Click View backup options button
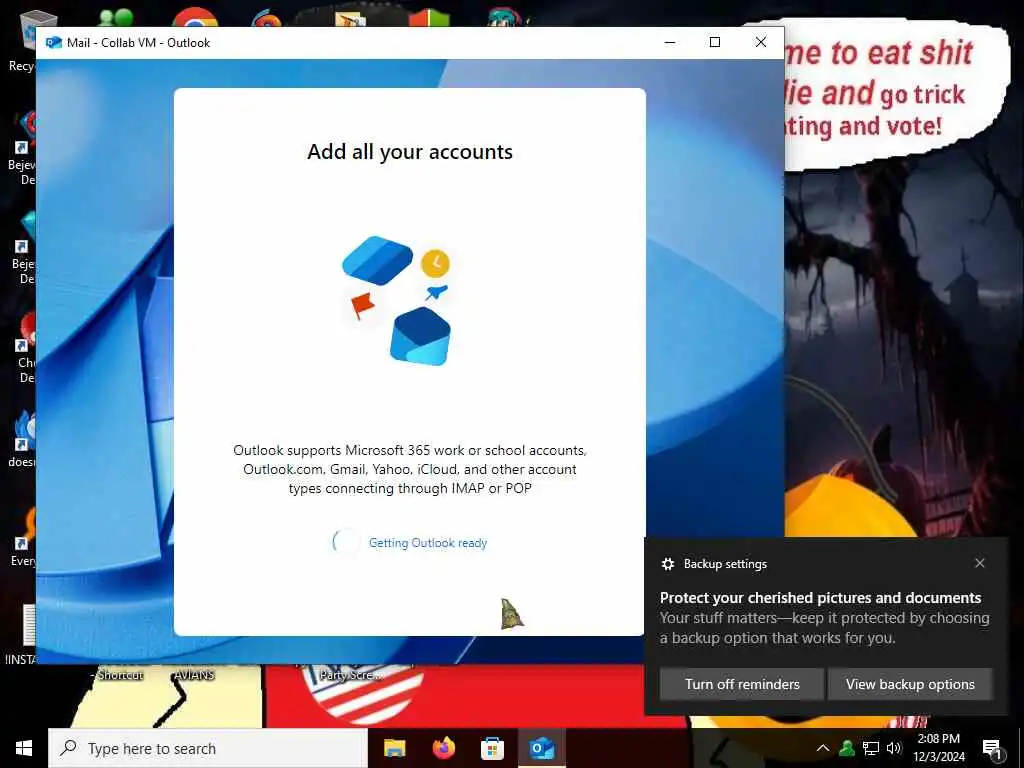This screenshot has height=768, width=1024. [x=910, y=684]
